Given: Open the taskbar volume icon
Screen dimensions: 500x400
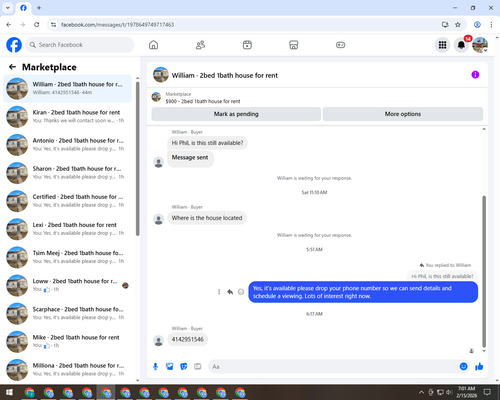Looking at the screenshot, I should coord(449,392).
